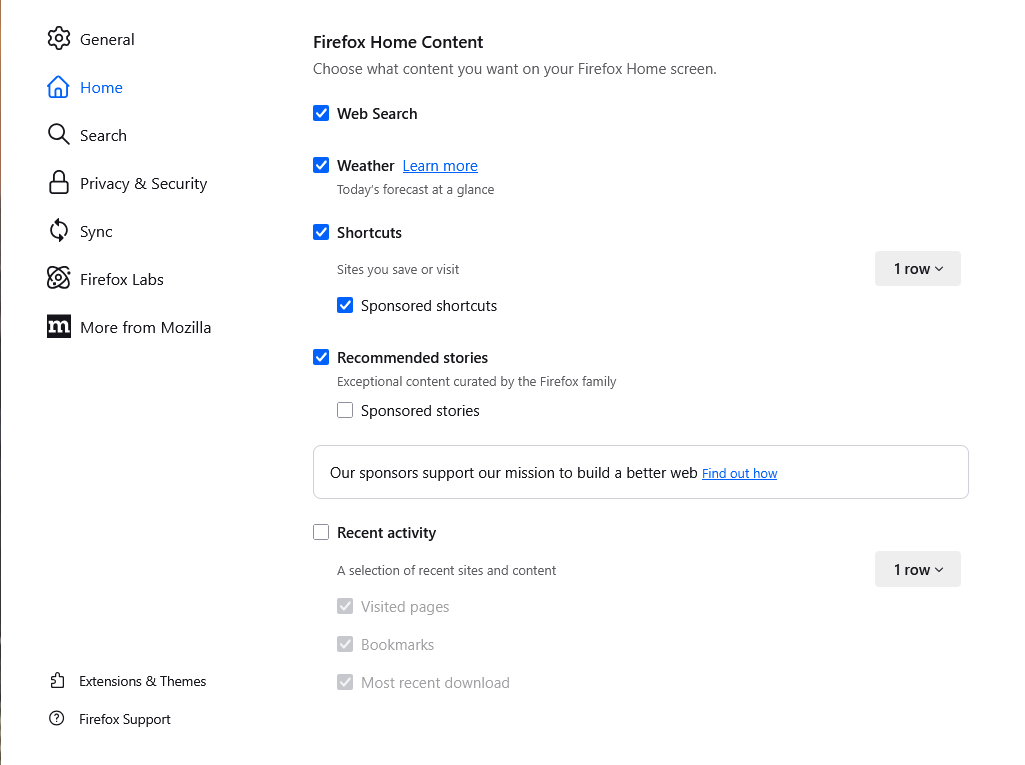
Task: Enable Sponsored stories
Action: 345,410
